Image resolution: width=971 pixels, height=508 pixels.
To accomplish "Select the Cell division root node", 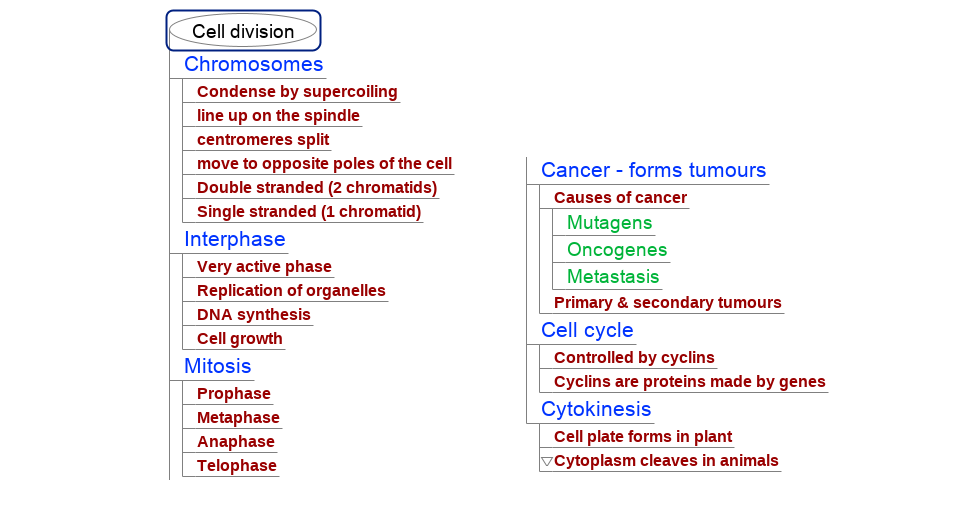I will tap(243, 31).
